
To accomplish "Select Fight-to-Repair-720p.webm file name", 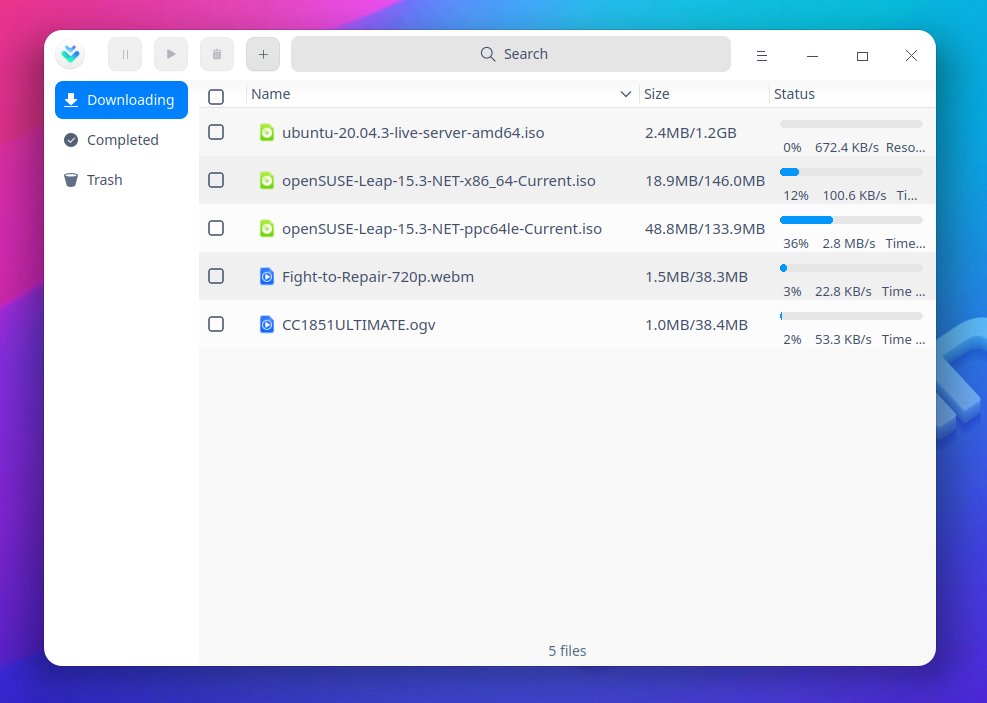I will pos(378,277).
